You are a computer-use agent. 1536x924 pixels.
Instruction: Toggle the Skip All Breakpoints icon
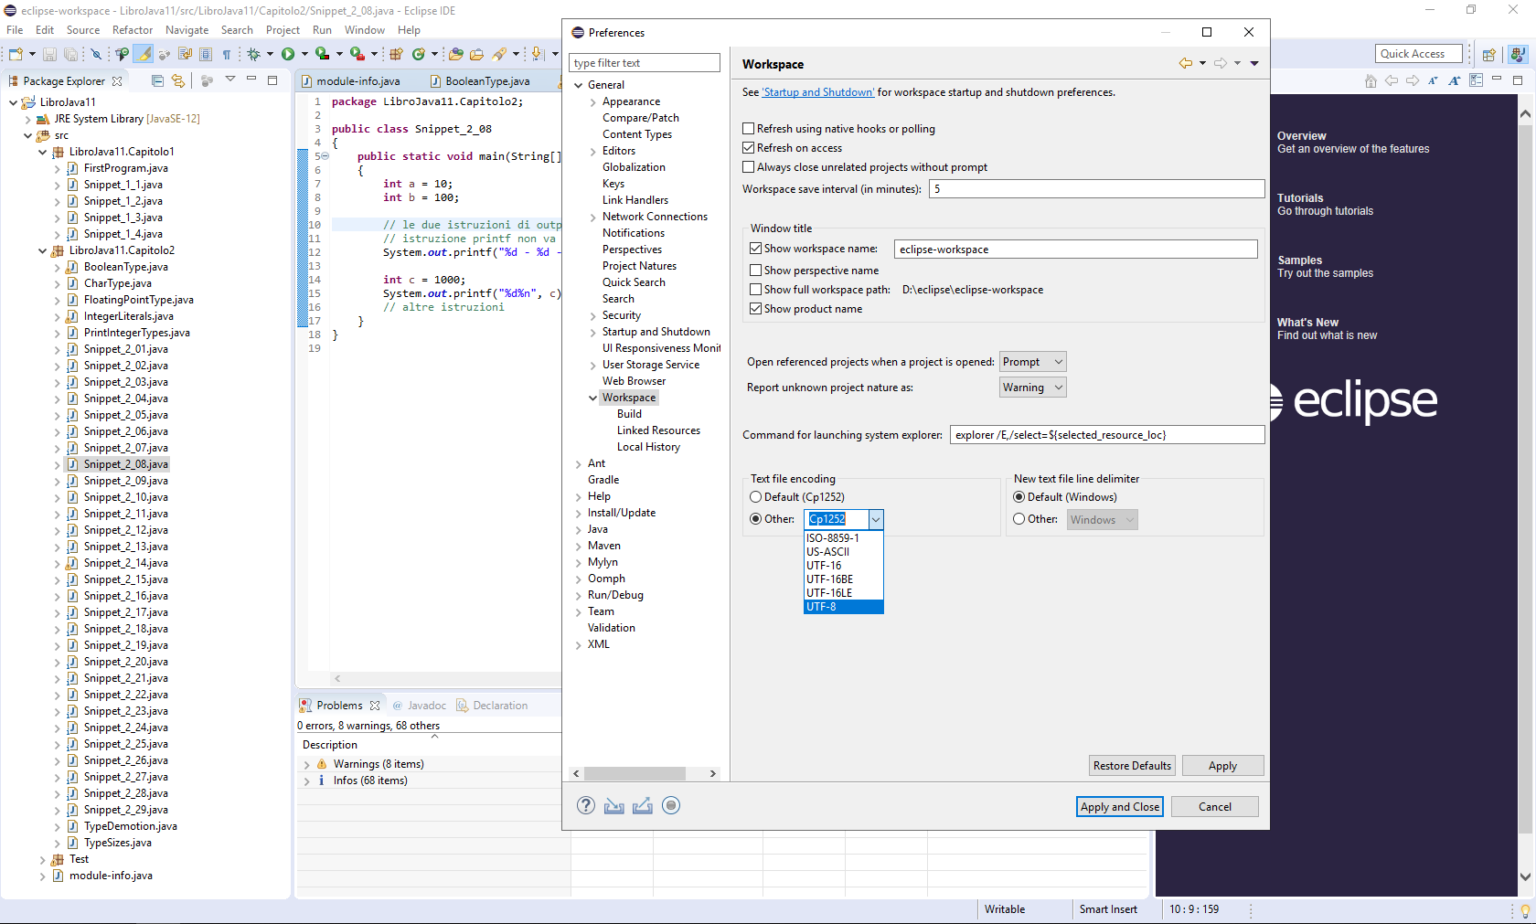tap(96, 53)
